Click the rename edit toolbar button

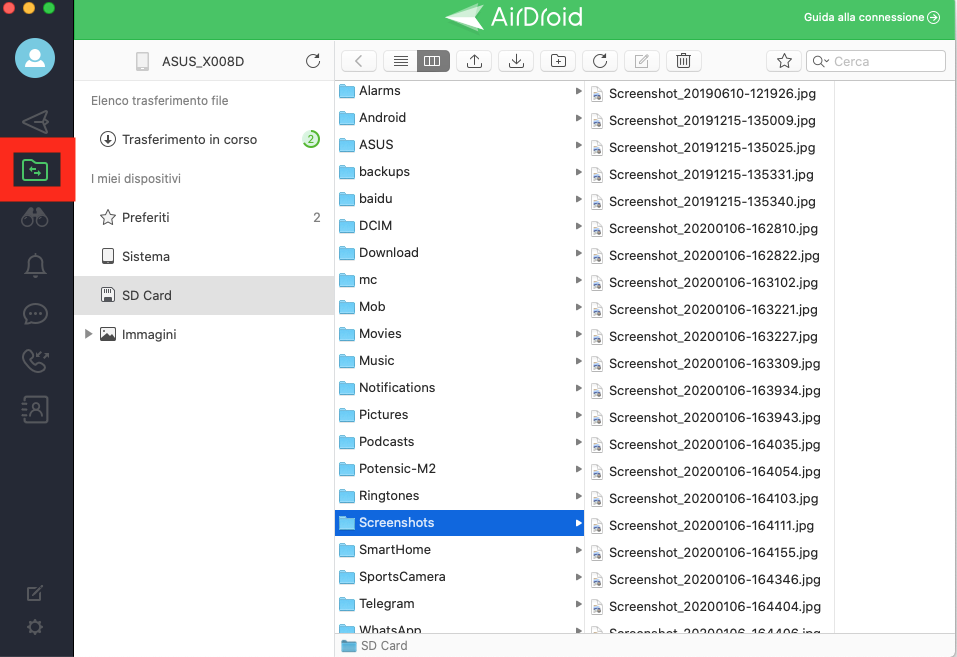641,61
